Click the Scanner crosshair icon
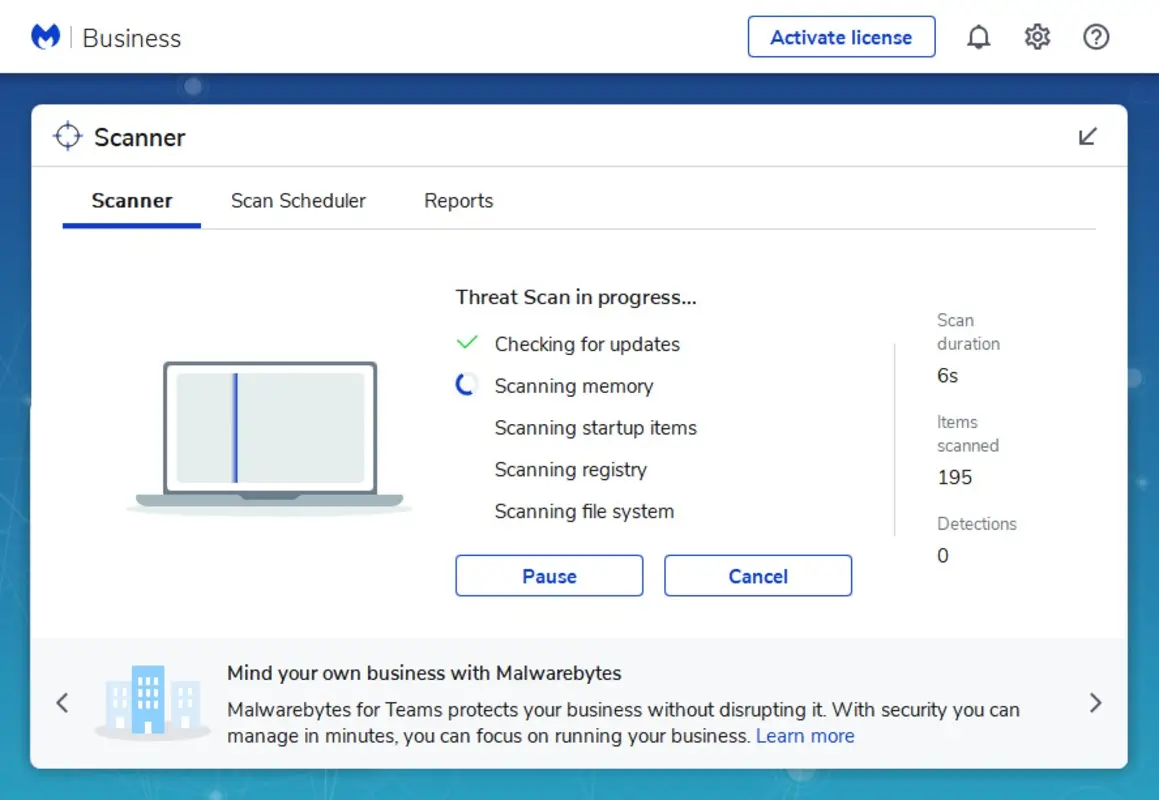The image size is (1159, 800). 67,136
